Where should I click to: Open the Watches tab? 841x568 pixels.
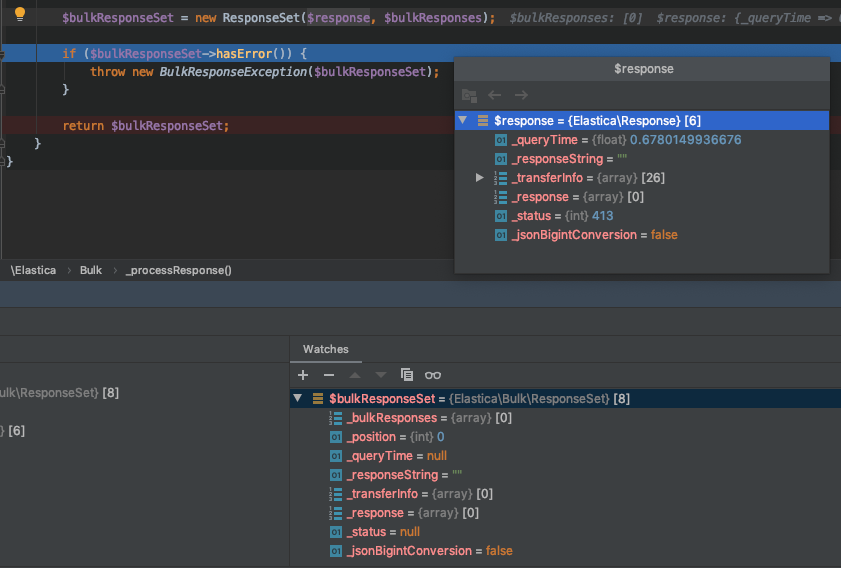(x=326, y=349)
